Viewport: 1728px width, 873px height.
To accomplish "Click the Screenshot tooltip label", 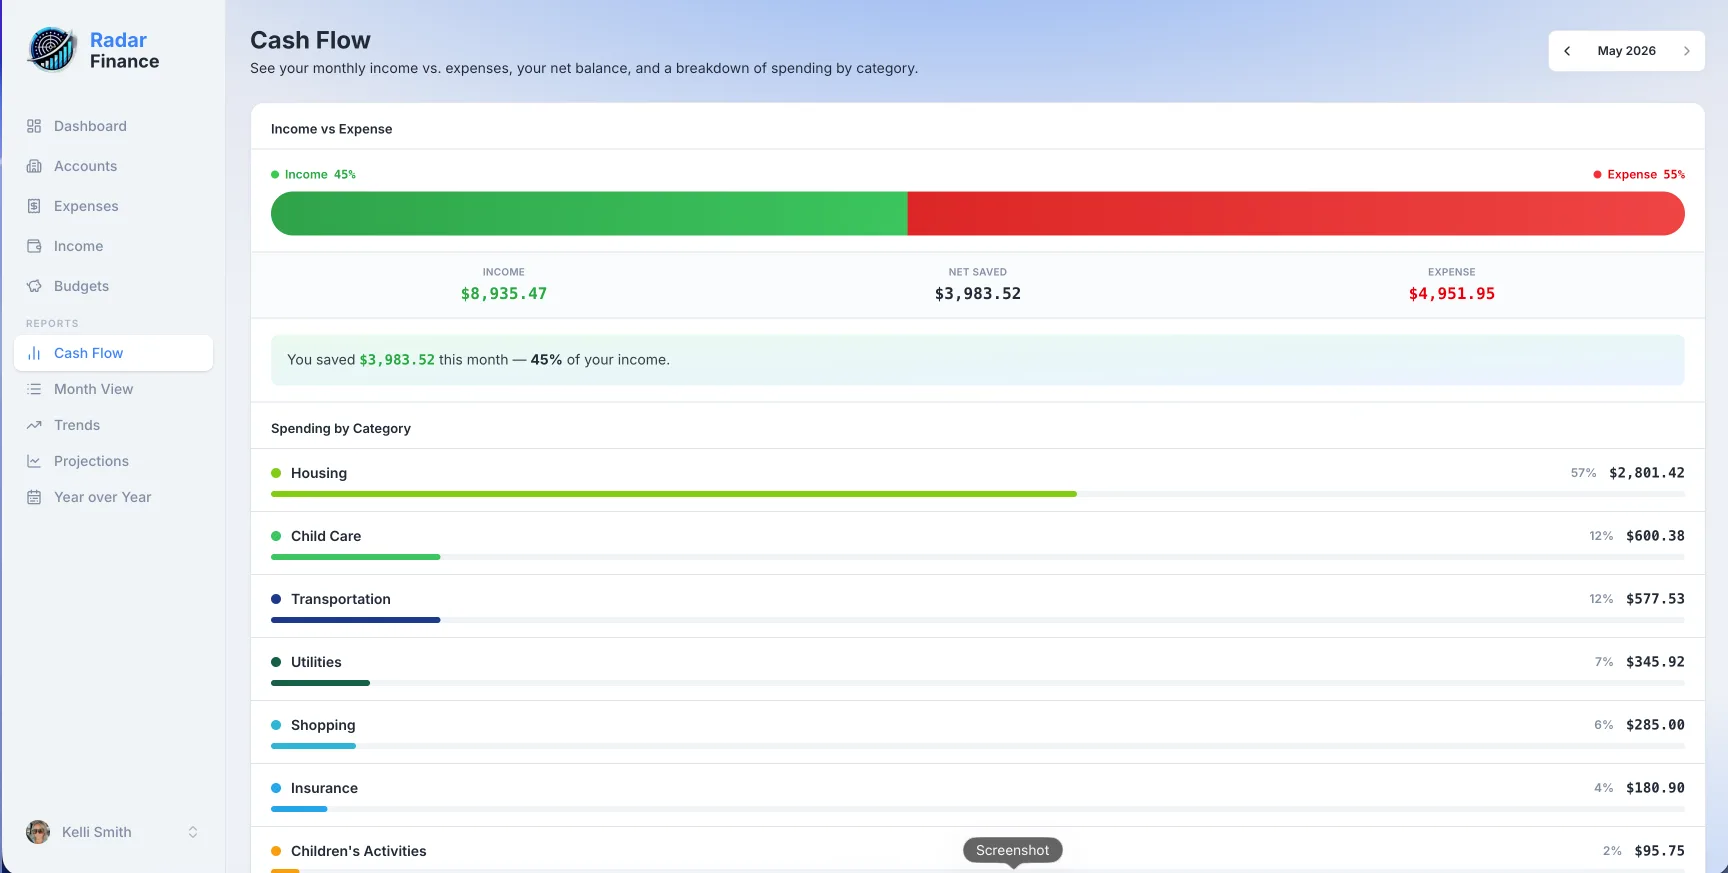I will [1013, 850].
